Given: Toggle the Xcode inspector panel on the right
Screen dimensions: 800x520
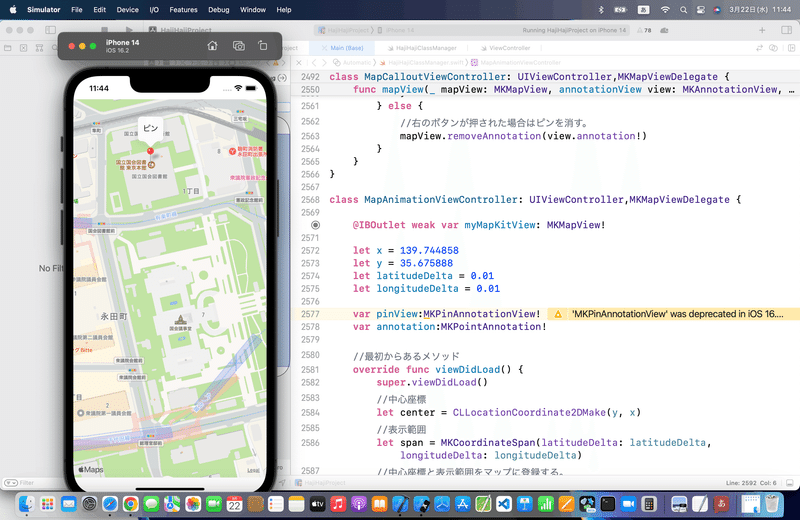Looking at the screenshot, I should click(786, 30).
